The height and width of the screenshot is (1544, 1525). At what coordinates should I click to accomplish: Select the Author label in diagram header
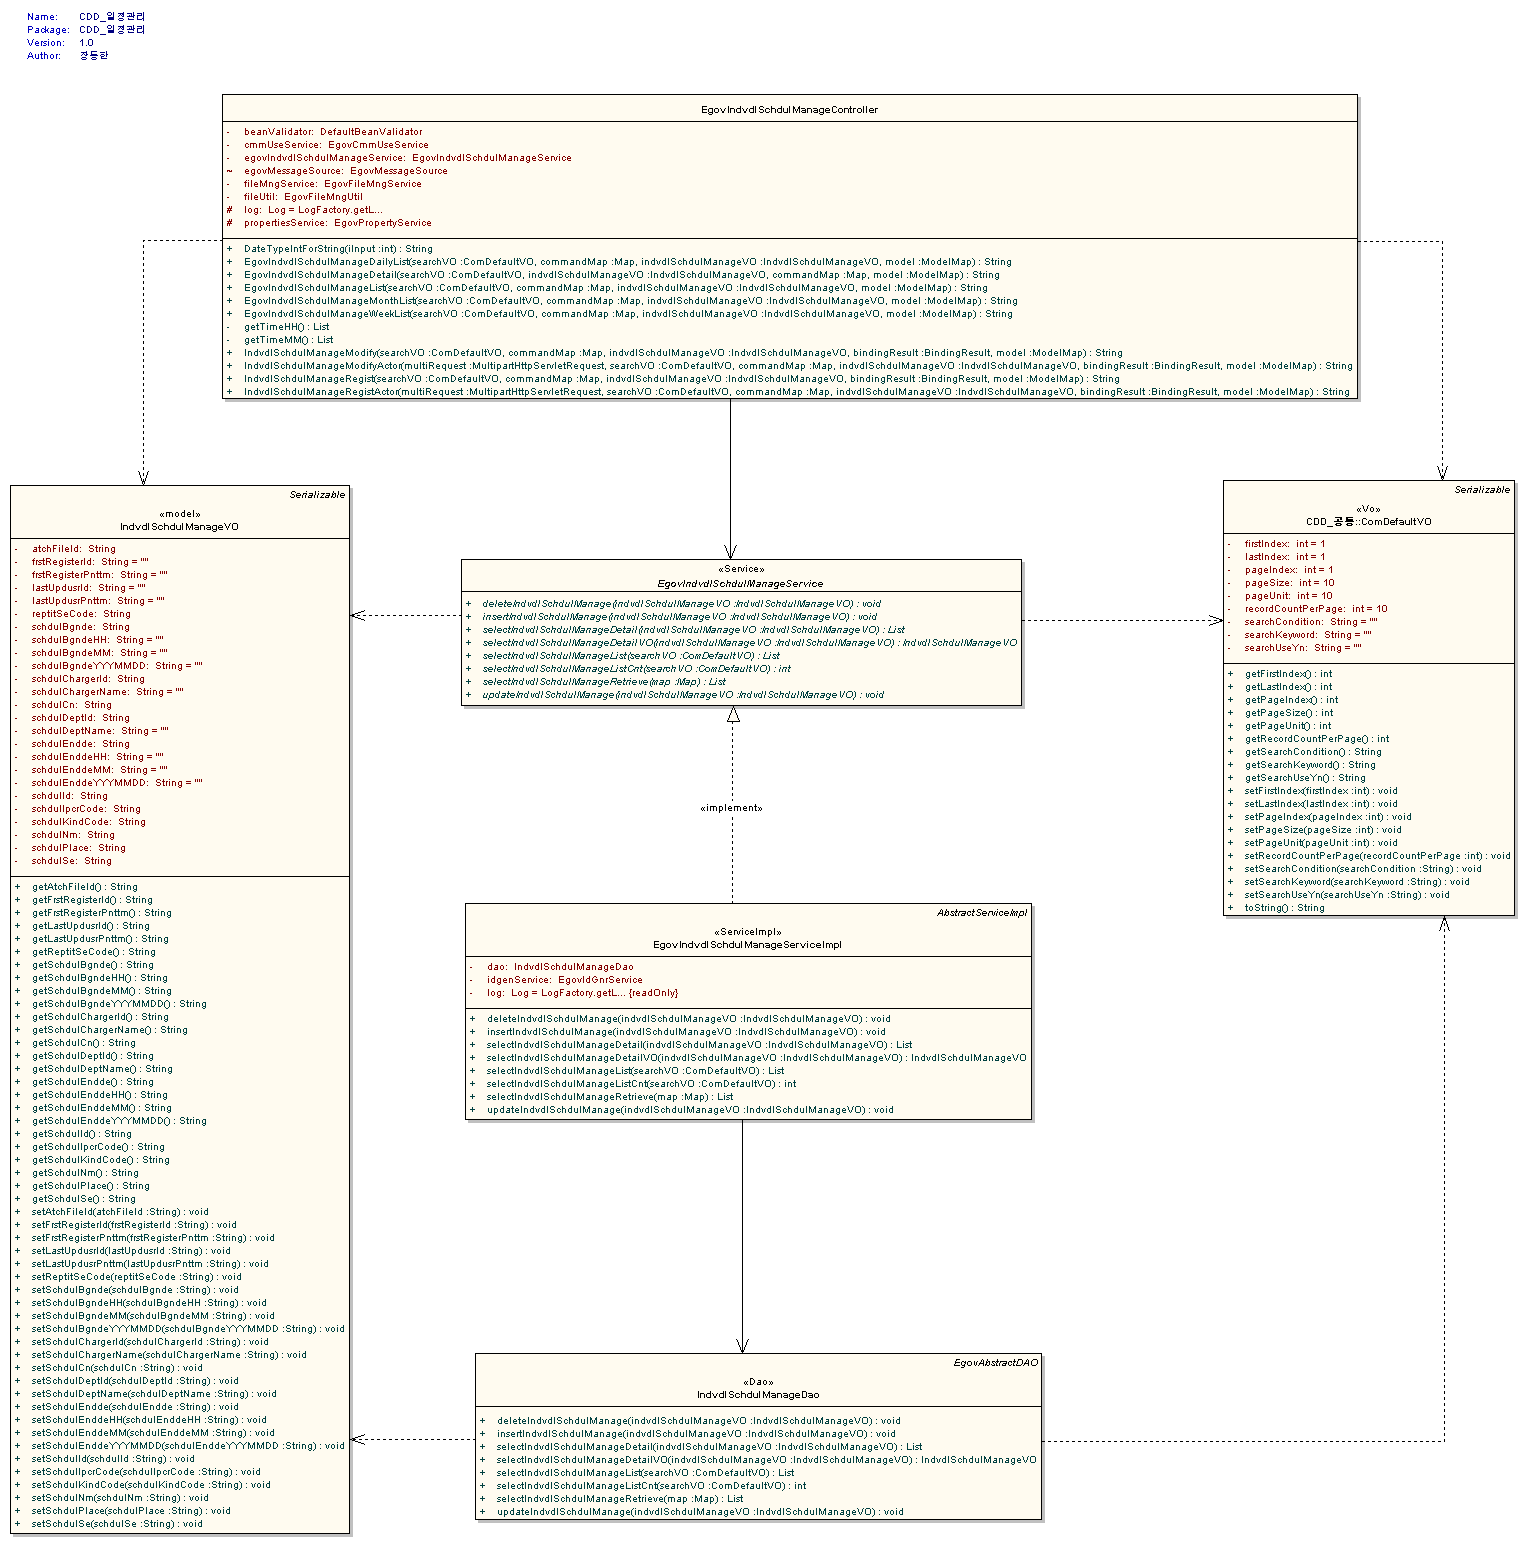[44, 56]
